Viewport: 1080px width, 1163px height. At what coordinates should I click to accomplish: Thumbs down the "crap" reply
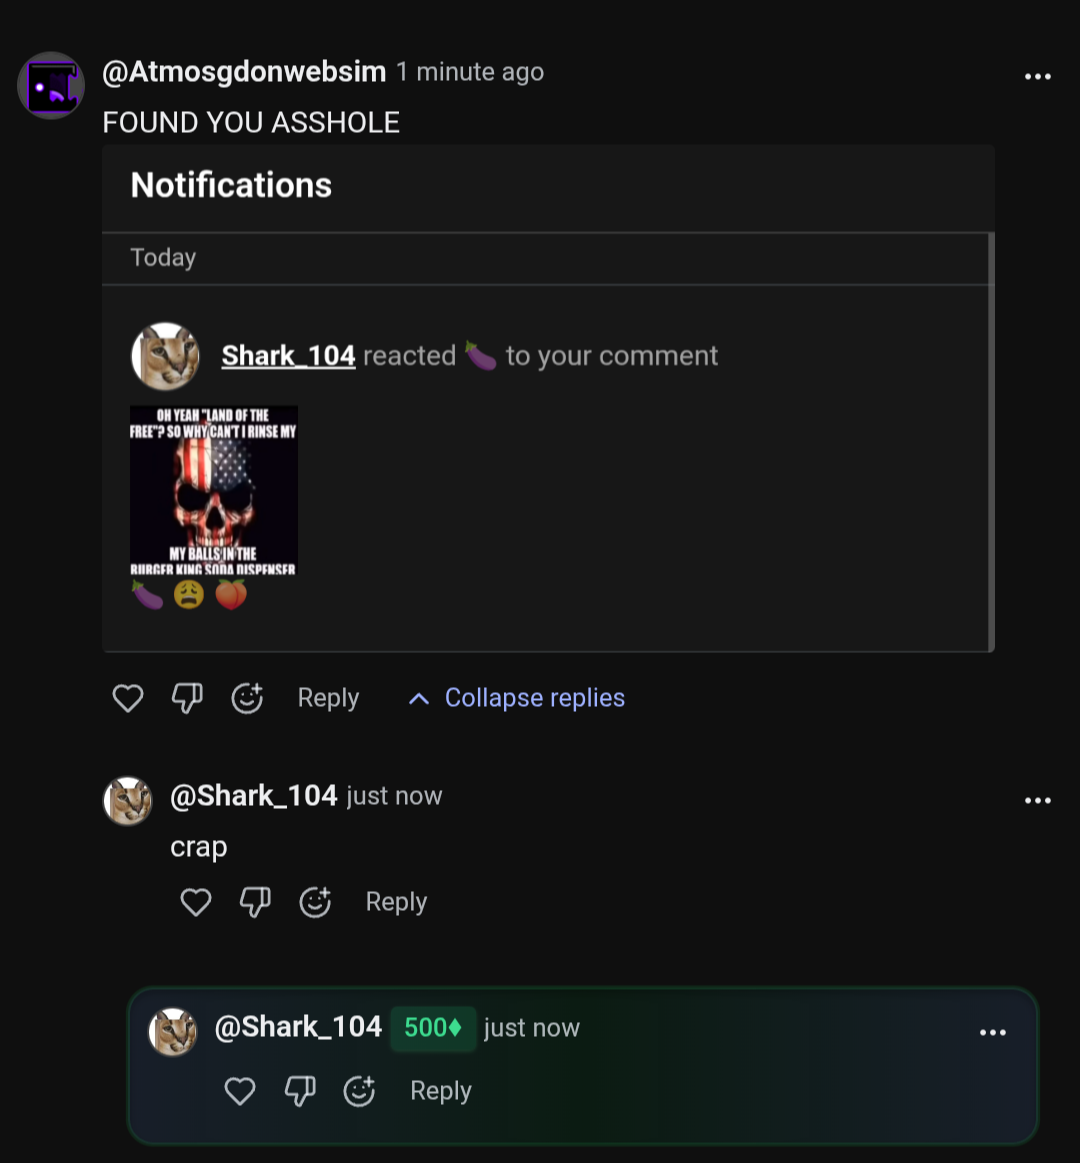[x=255, y=902]
